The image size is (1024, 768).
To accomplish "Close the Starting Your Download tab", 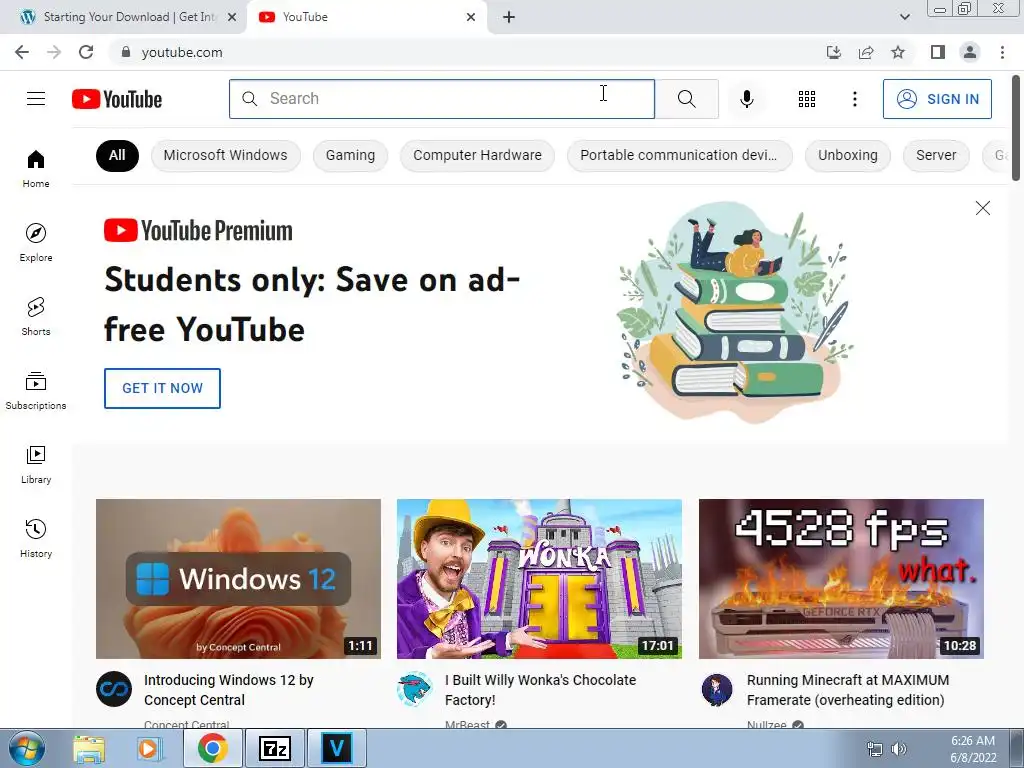I will click(232, 17).
